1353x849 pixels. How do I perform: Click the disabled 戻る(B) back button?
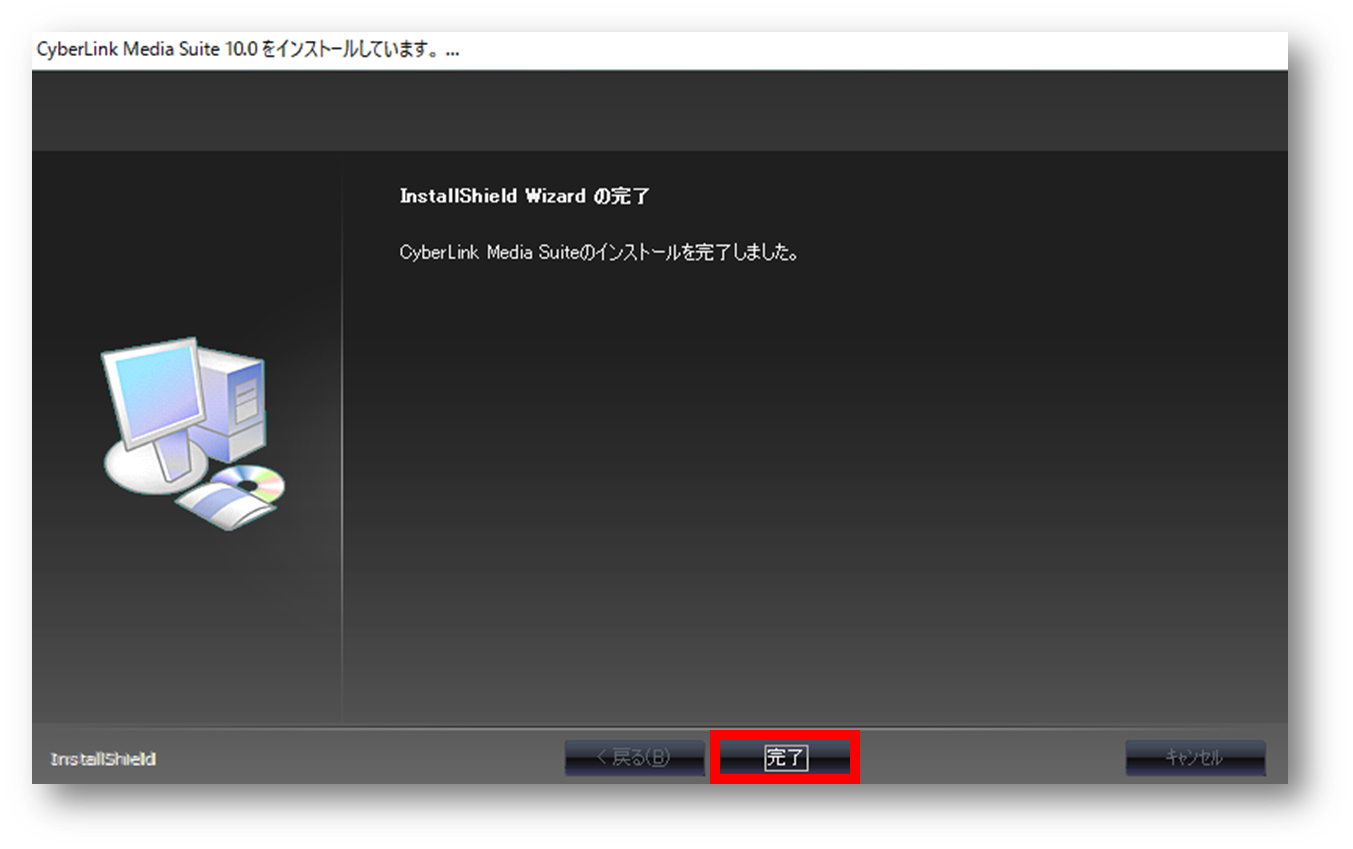(x=634, y=758)
